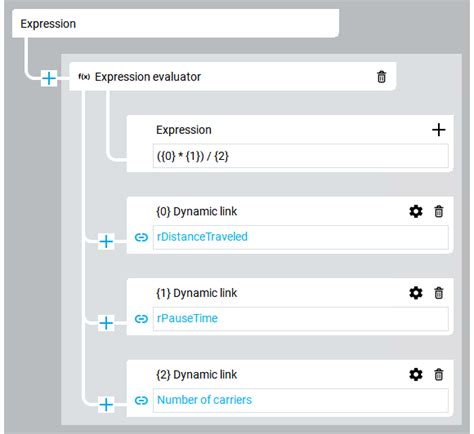
Task: Open settings gear for {0} Dynamic link
Action: pyautogui.click(x=416, y=211)
